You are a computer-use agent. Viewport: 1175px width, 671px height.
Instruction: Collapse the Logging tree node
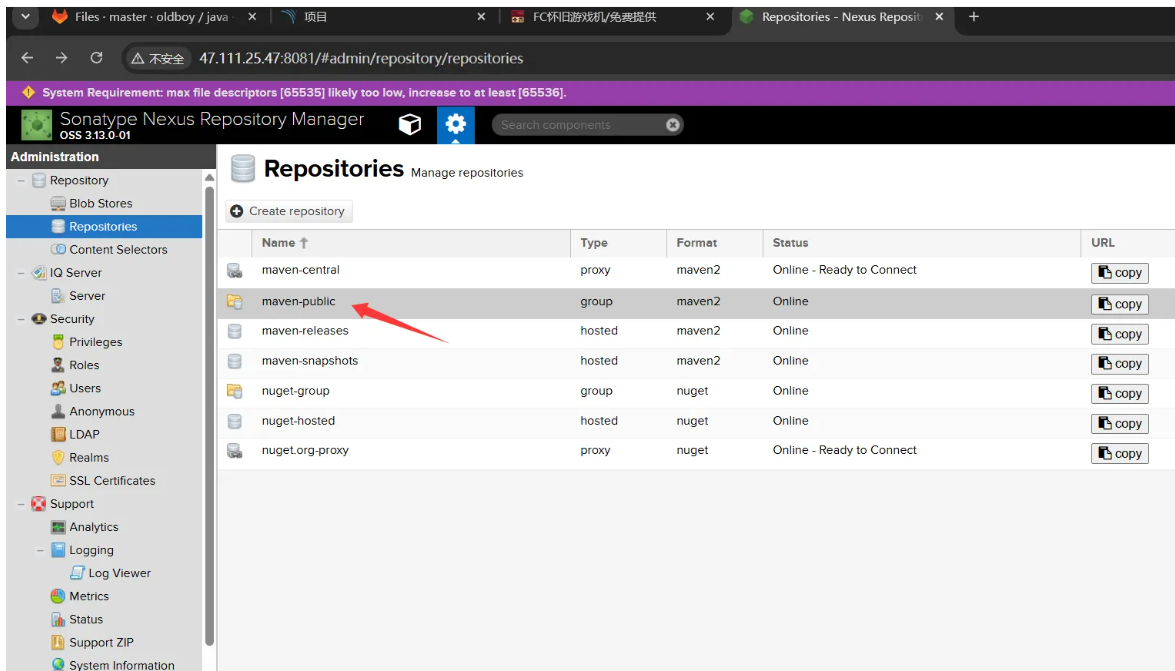tap(40, 550)
